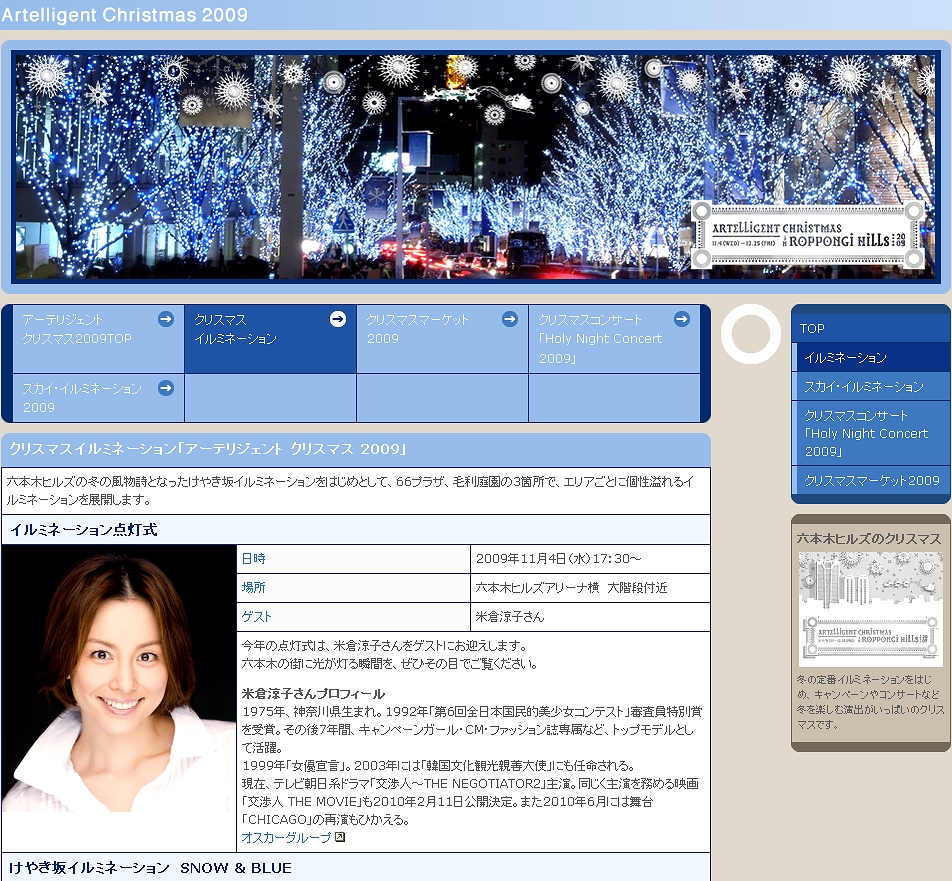Select TOP in the right sidebar menu
The height and width of the screenshot is (881, 952).
pos(812,328)
